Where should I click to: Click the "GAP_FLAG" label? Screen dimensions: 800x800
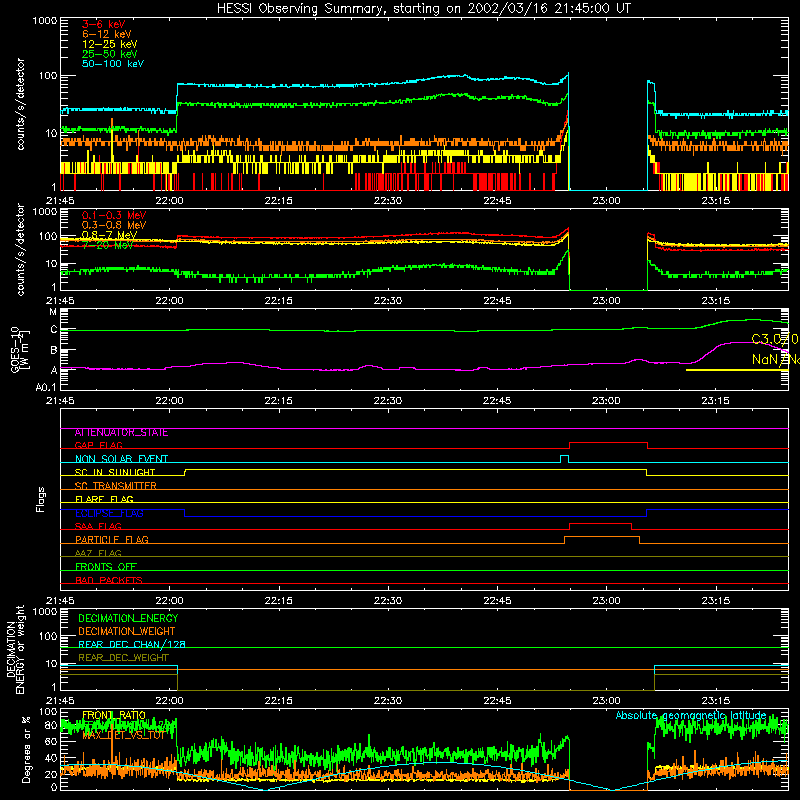(x=99, y=446)
